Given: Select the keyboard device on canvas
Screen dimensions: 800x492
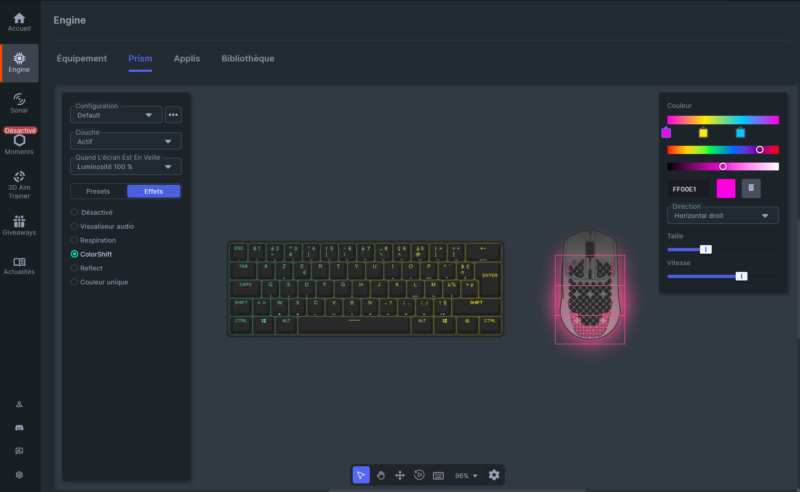Looking at the screenshot, I should pyautogui.click(x=365, y=289).
